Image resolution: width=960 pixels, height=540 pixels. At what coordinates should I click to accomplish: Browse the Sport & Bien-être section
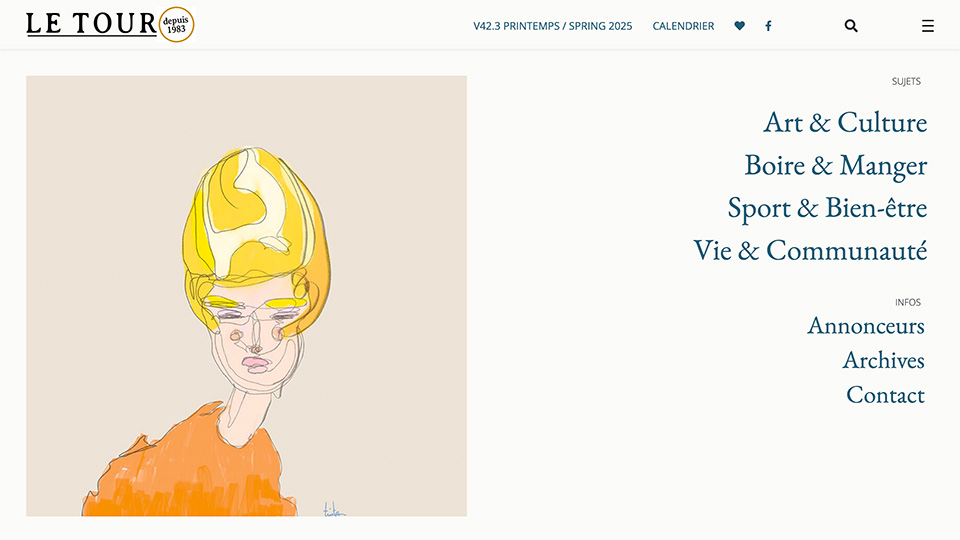pyautogui.click(x=827, y=208)
